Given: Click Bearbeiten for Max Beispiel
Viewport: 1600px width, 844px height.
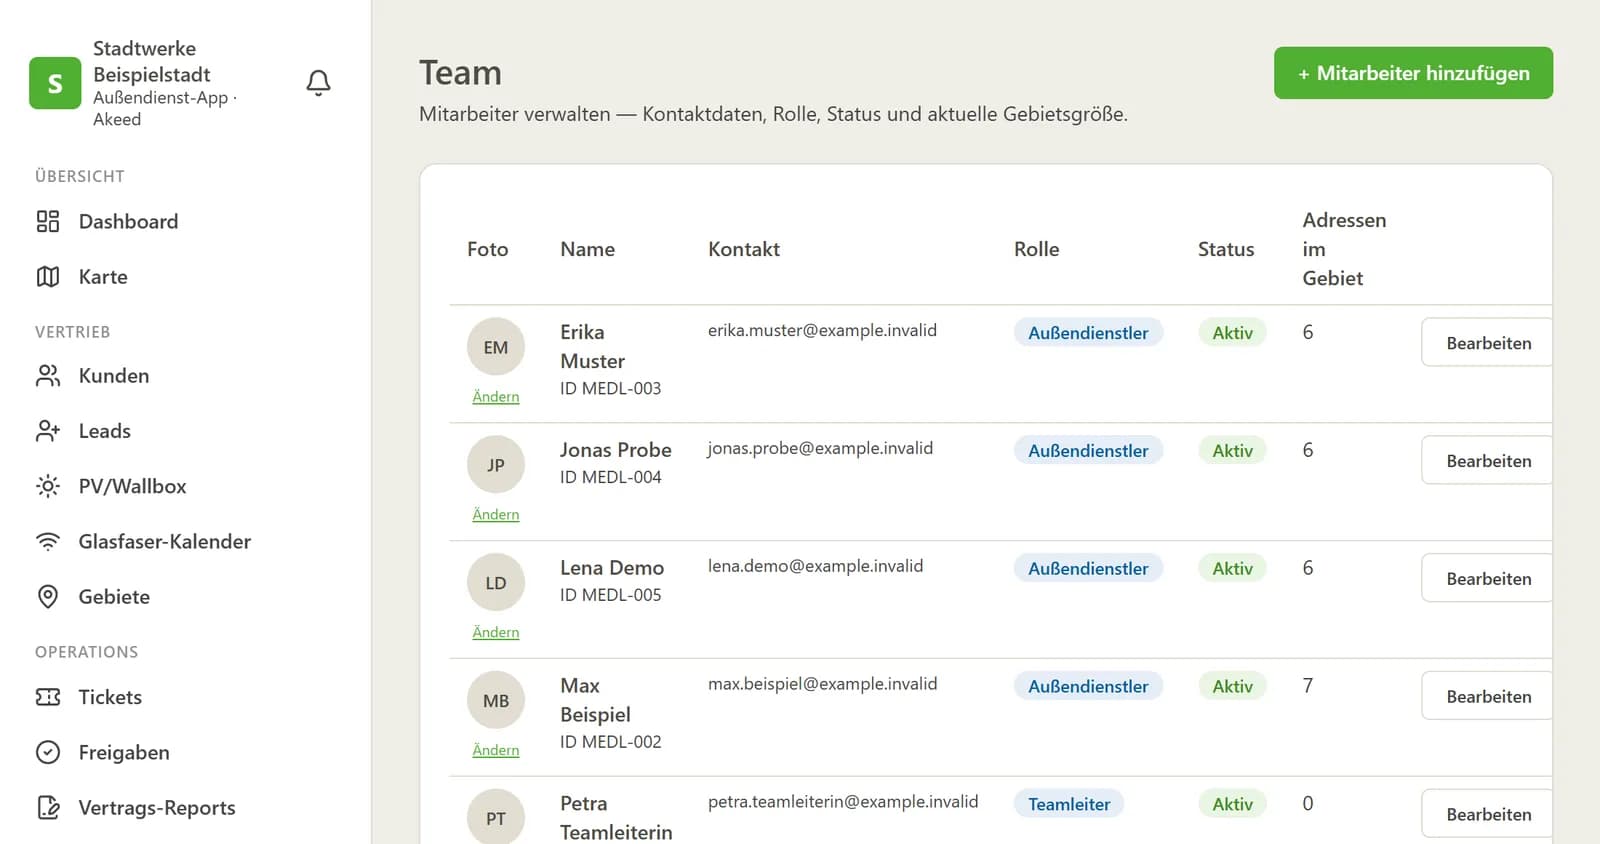Looking at the screenshot, I should 1487,696.
